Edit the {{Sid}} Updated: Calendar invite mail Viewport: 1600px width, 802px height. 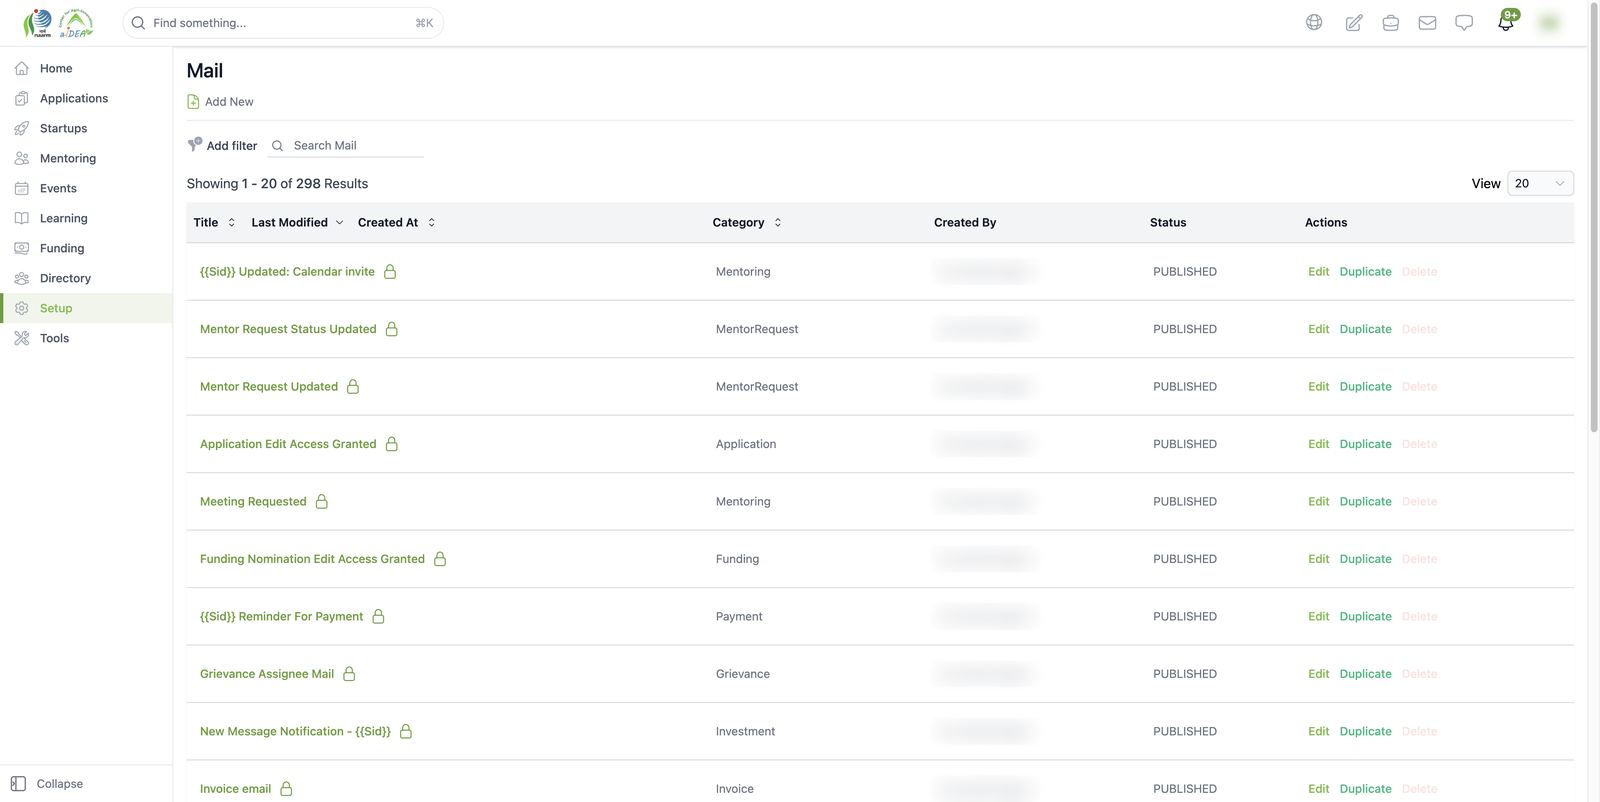tap(1318, 271)
